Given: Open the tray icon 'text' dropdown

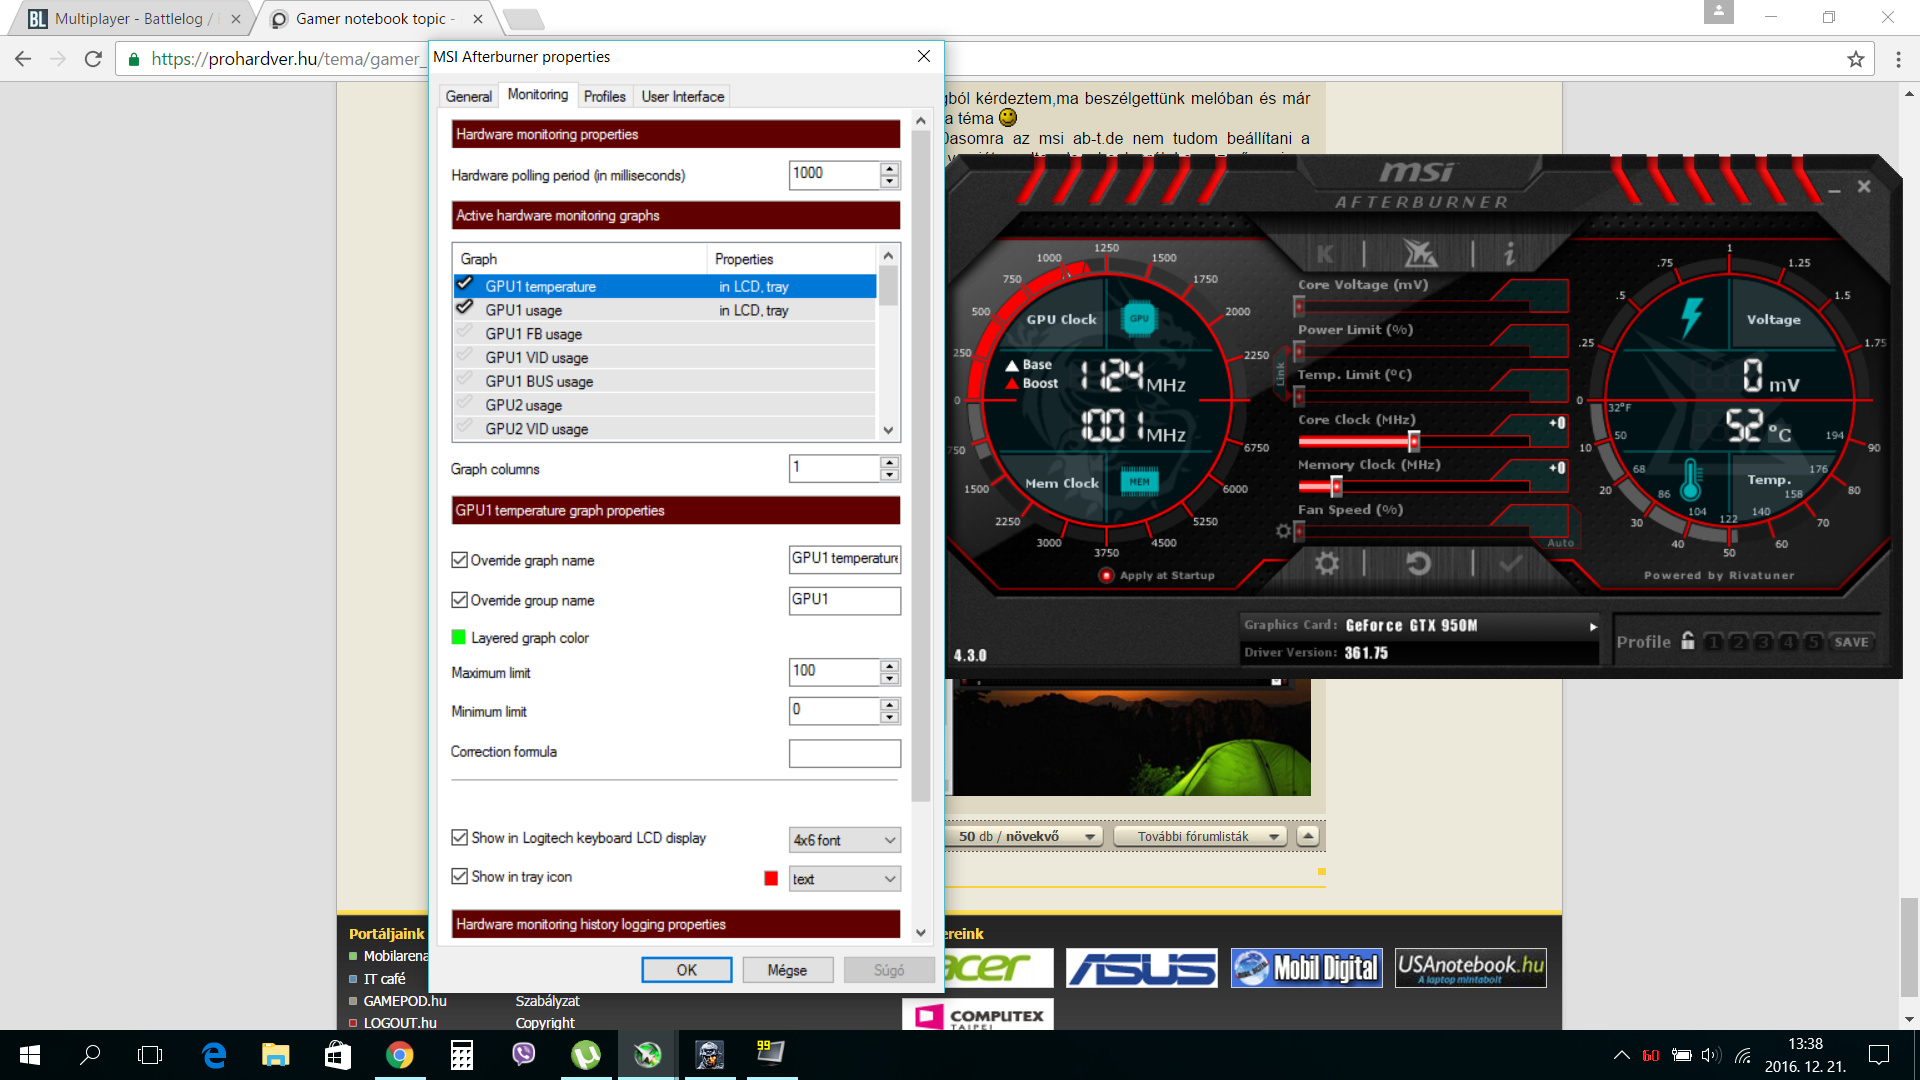Looking at the screenshot, I should 844,879.
